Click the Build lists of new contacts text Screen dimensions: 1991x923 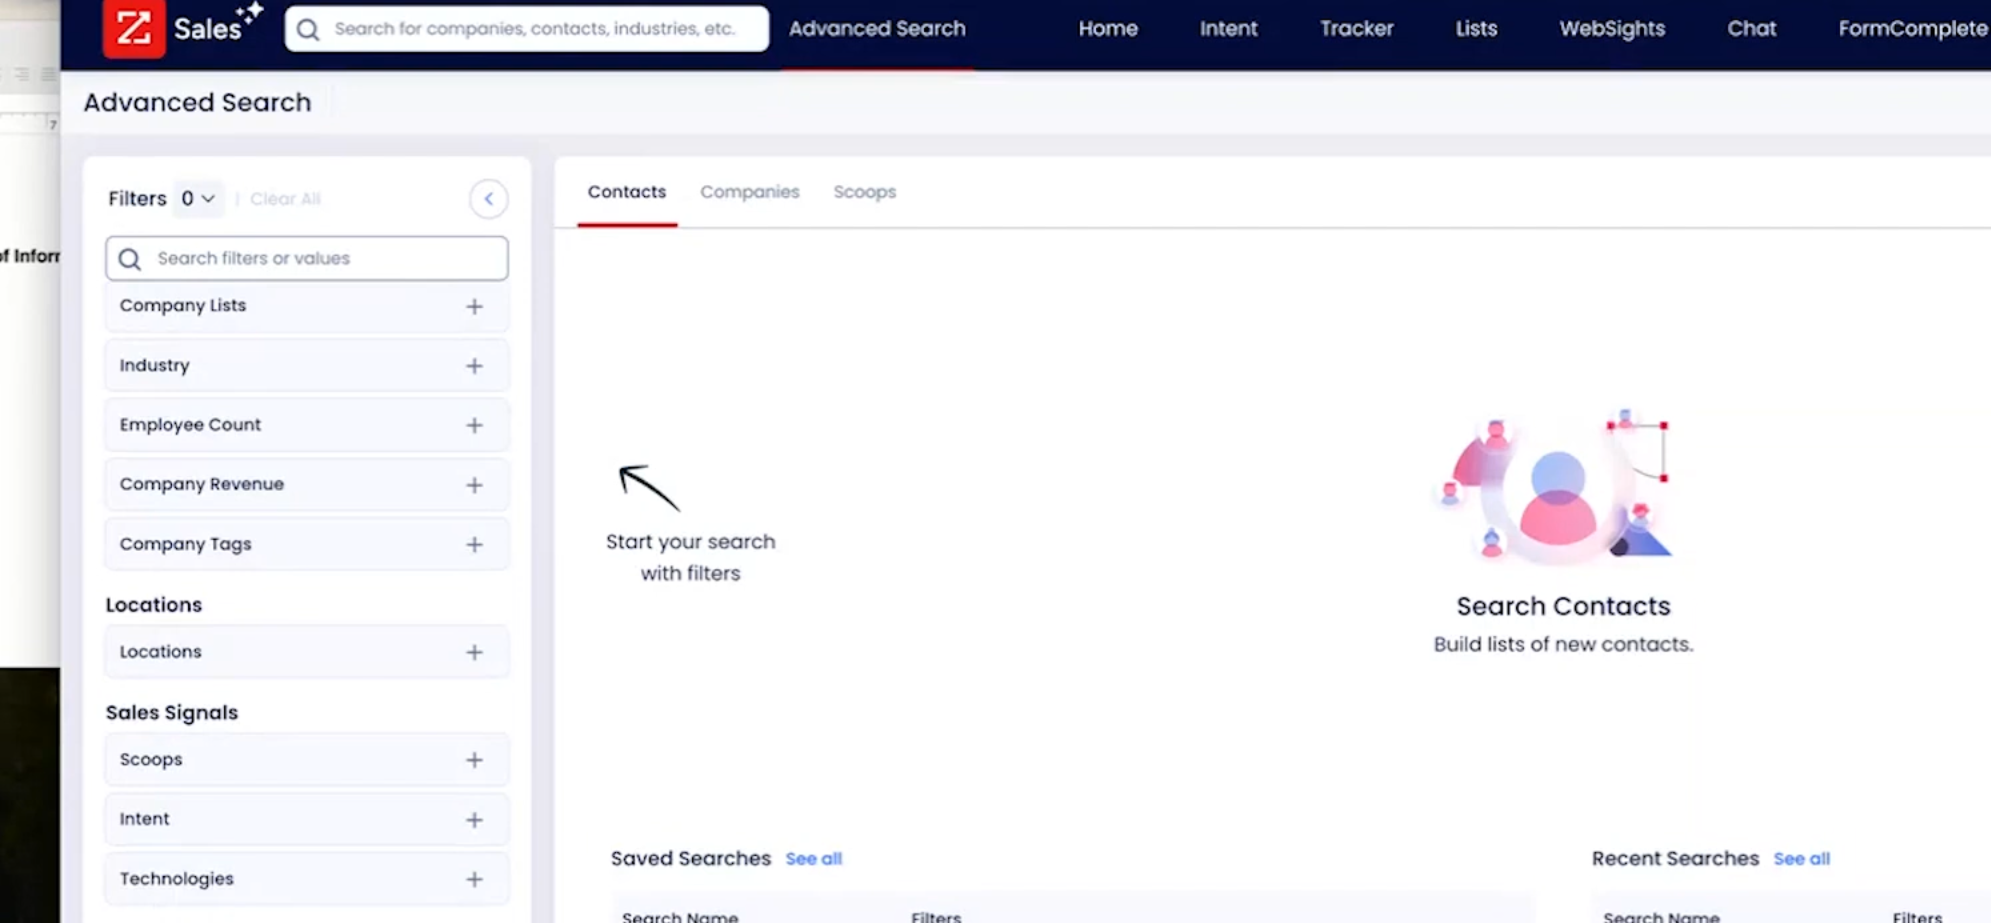point(1563,645)
